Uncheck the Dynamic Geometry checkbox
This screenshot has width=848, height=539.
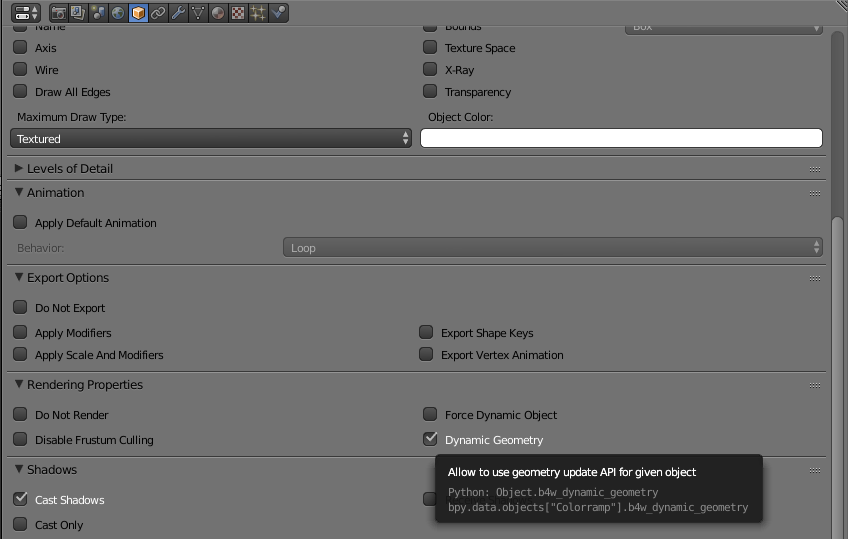point(430,439)
